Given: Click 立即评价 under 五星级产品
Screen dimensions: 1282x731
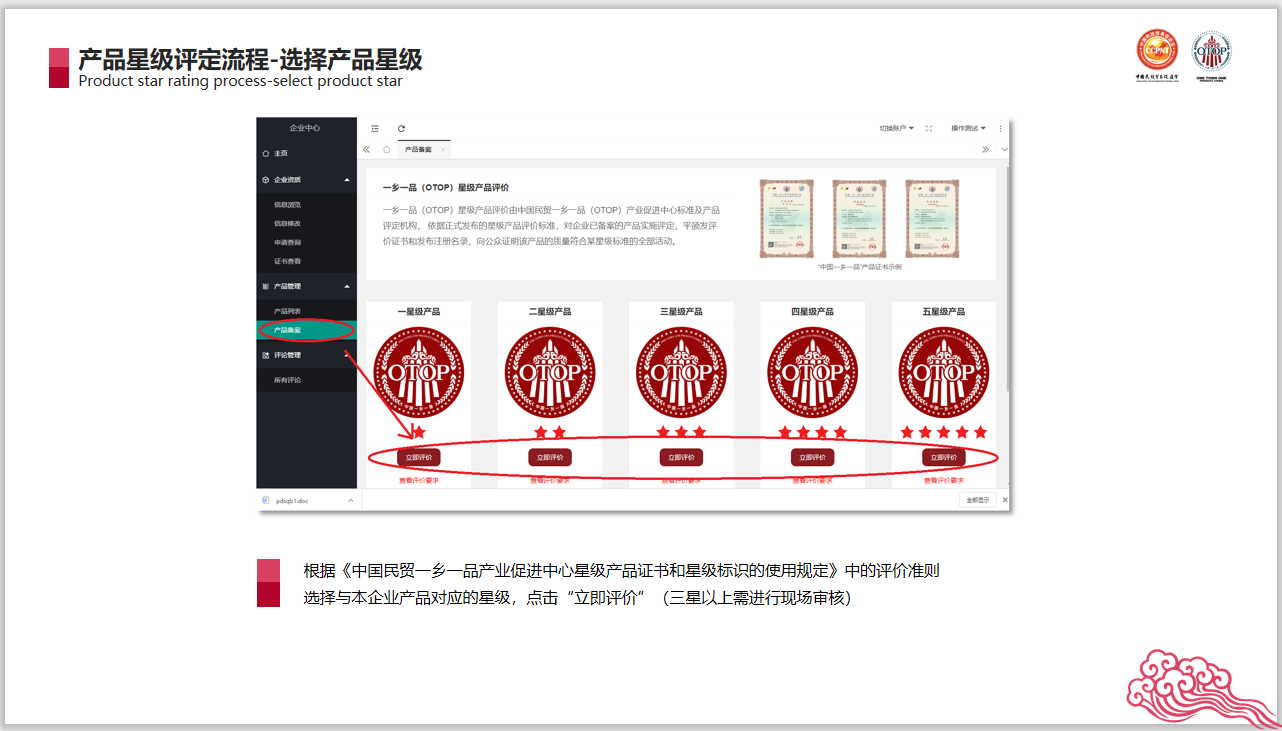Looking at the screenshot, I should 944,457.
